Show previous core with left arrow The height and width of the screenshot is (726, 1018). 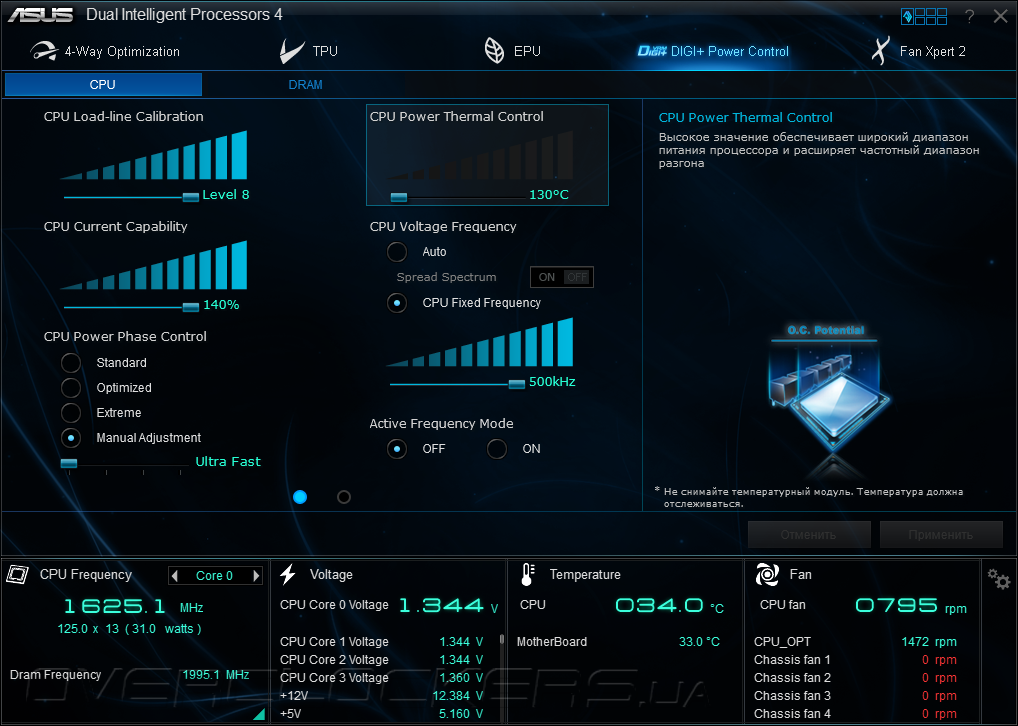174,575
